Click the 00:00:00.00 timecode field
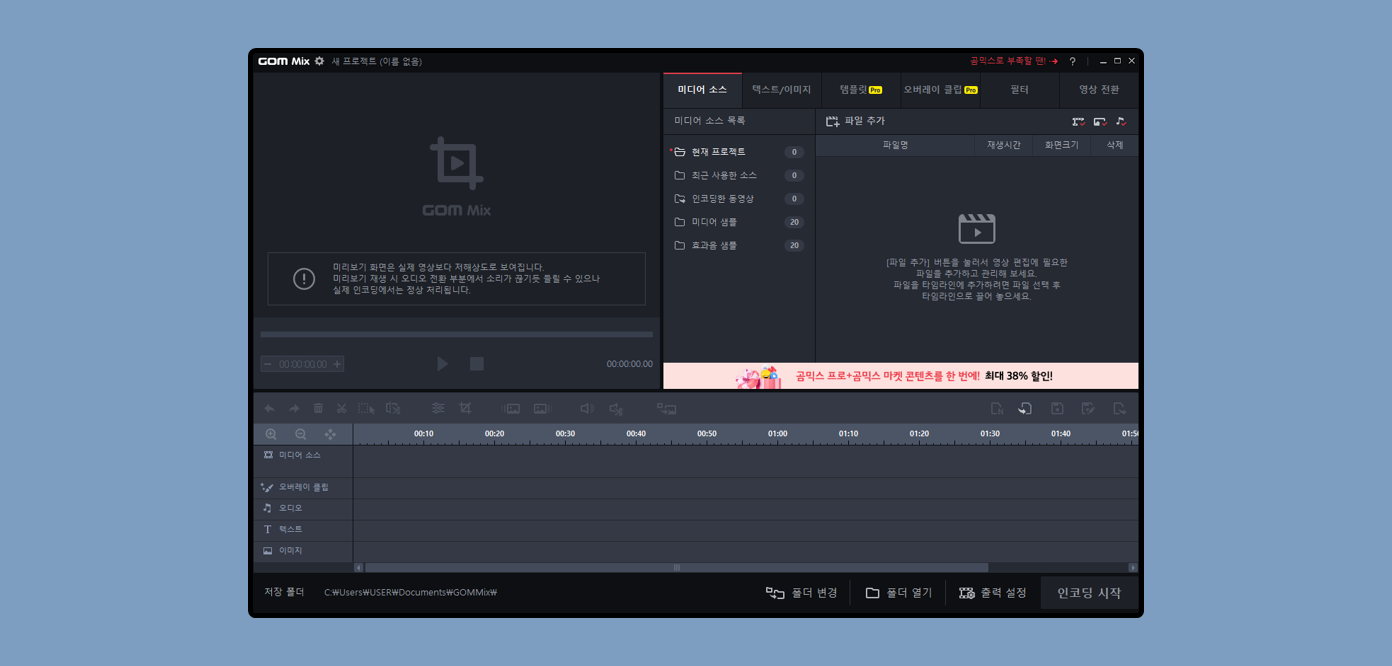Image resolution: width=1392 pixels, height=666 pixels. pos(303,364)
